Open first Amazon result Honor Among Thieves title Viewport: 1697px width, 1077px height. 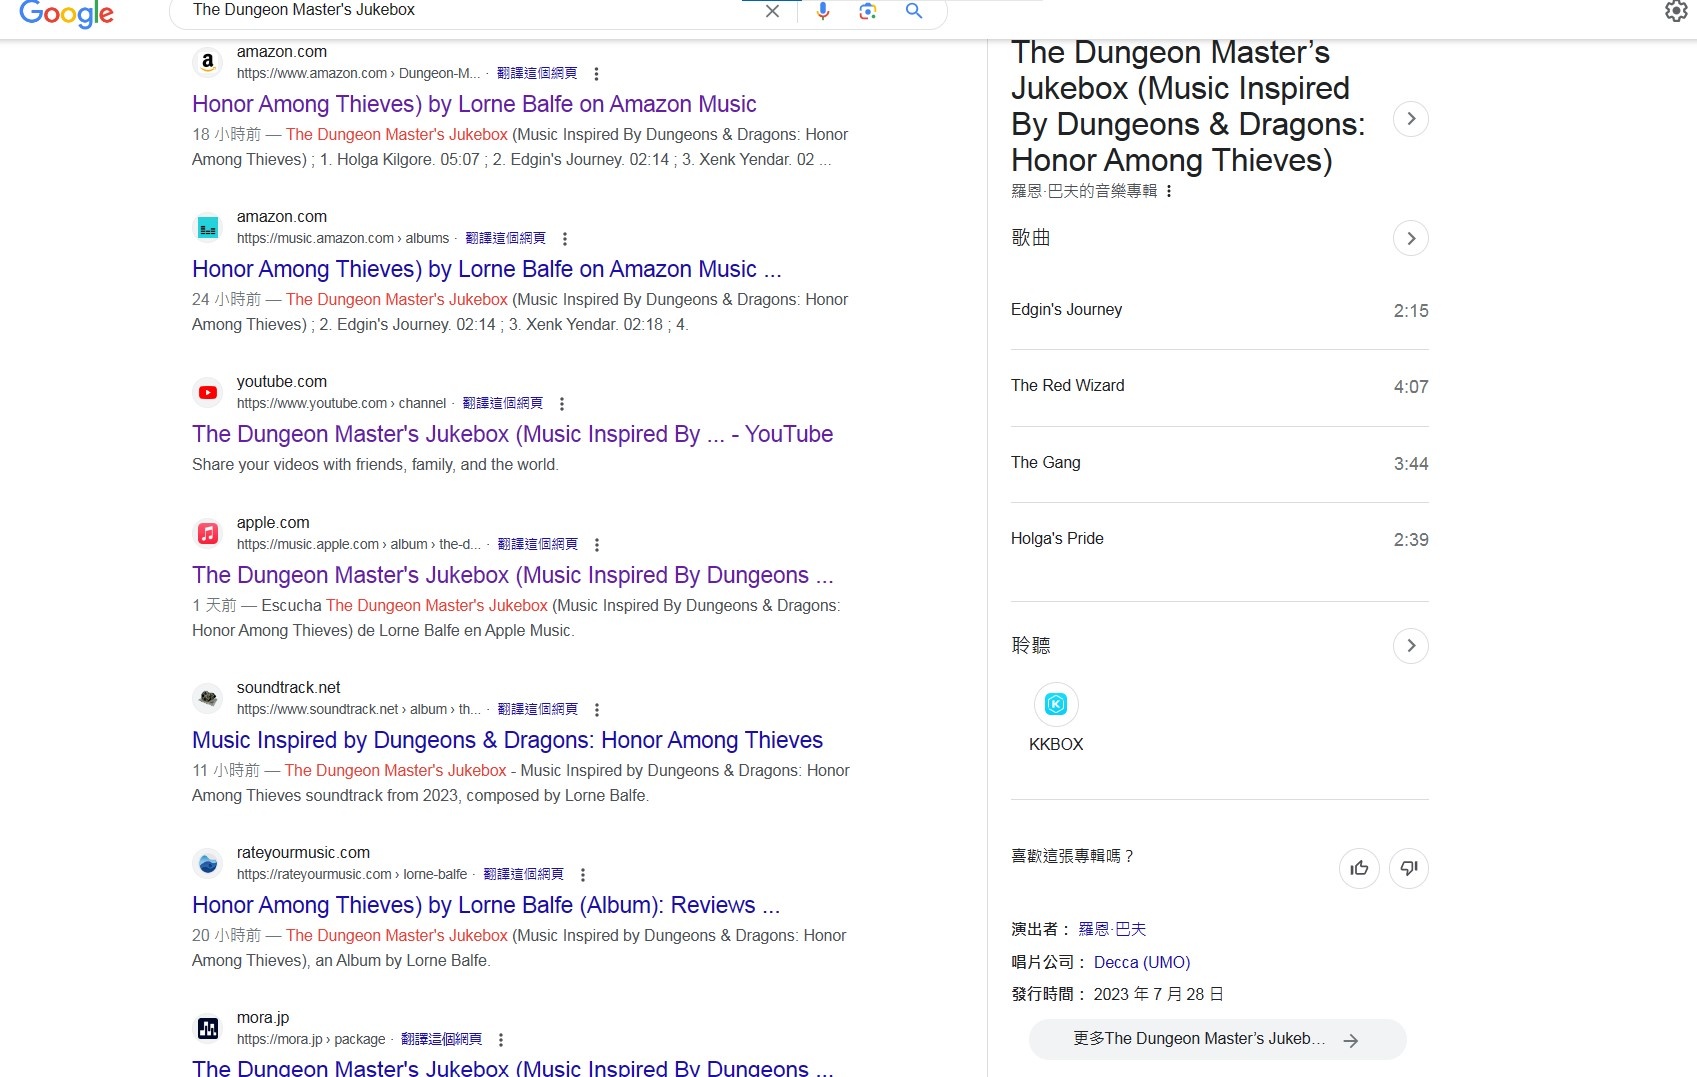click(x=474, y=104)
